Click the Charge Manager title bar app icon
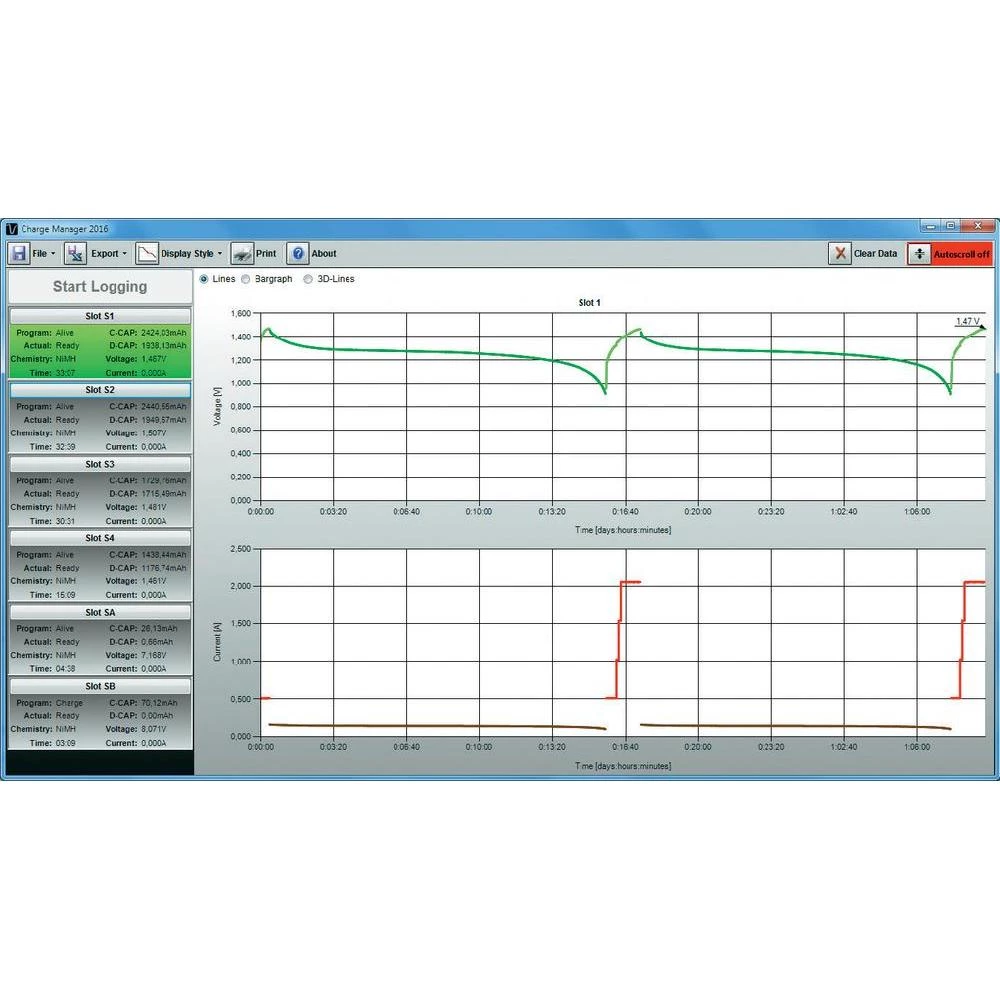 (x=12, y=229)
